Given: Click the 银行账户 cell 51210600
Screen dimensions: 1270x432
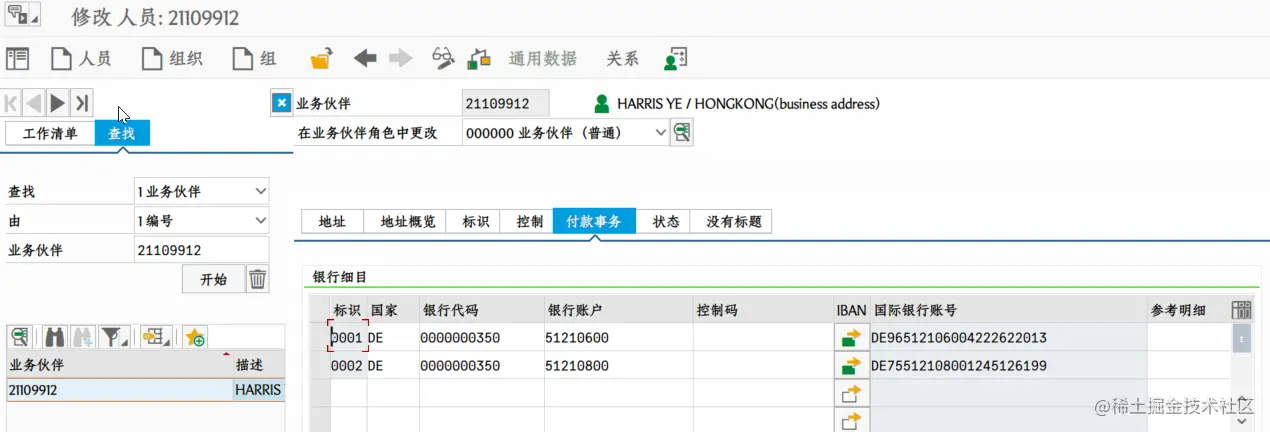Looking at the screenshot, I should (x=618, y=338).
